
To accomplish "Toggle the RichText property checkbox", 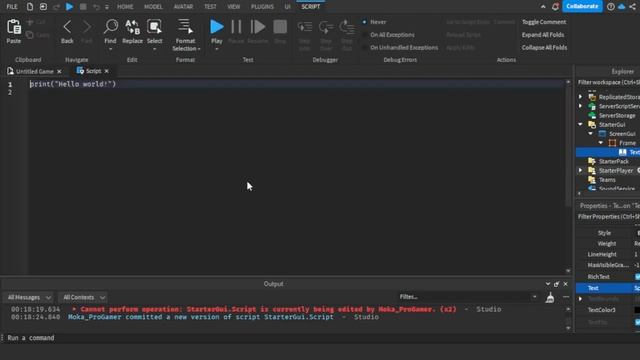I will 637,277.
